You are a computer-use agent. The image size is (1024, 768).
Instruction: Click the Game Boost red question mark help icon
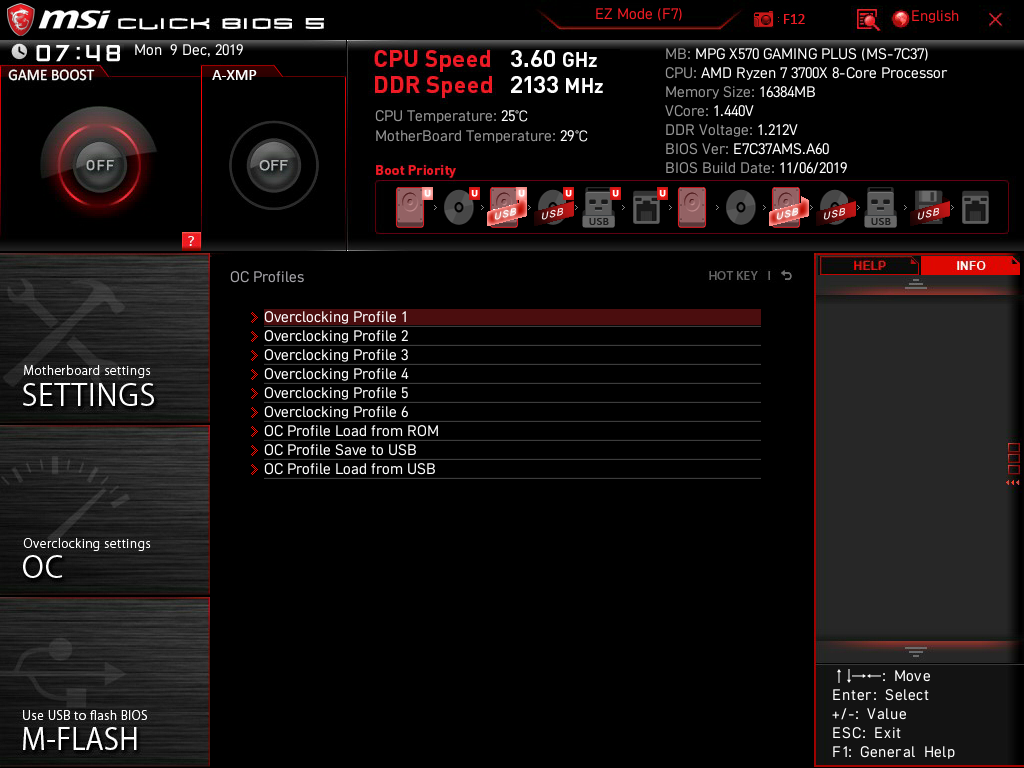click(191, 240)
